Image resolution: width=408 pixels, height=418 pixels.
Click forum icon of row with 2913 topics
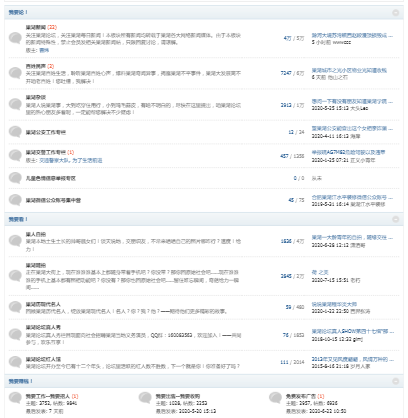[15, 104]
